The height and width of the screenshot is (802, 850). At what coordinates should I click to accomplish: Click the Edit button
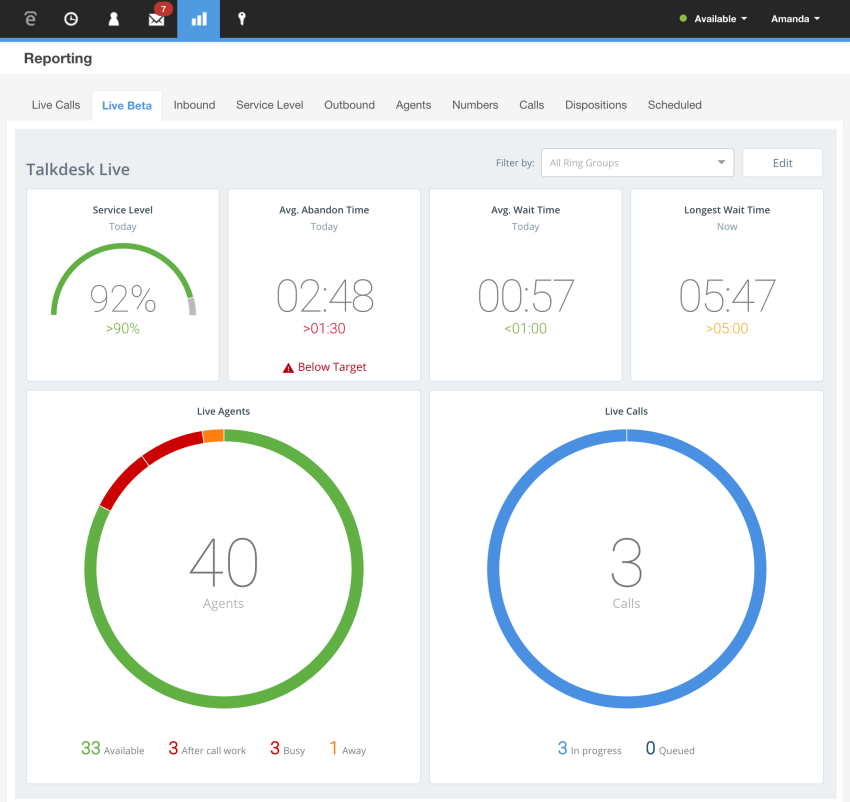click(782, 163)
